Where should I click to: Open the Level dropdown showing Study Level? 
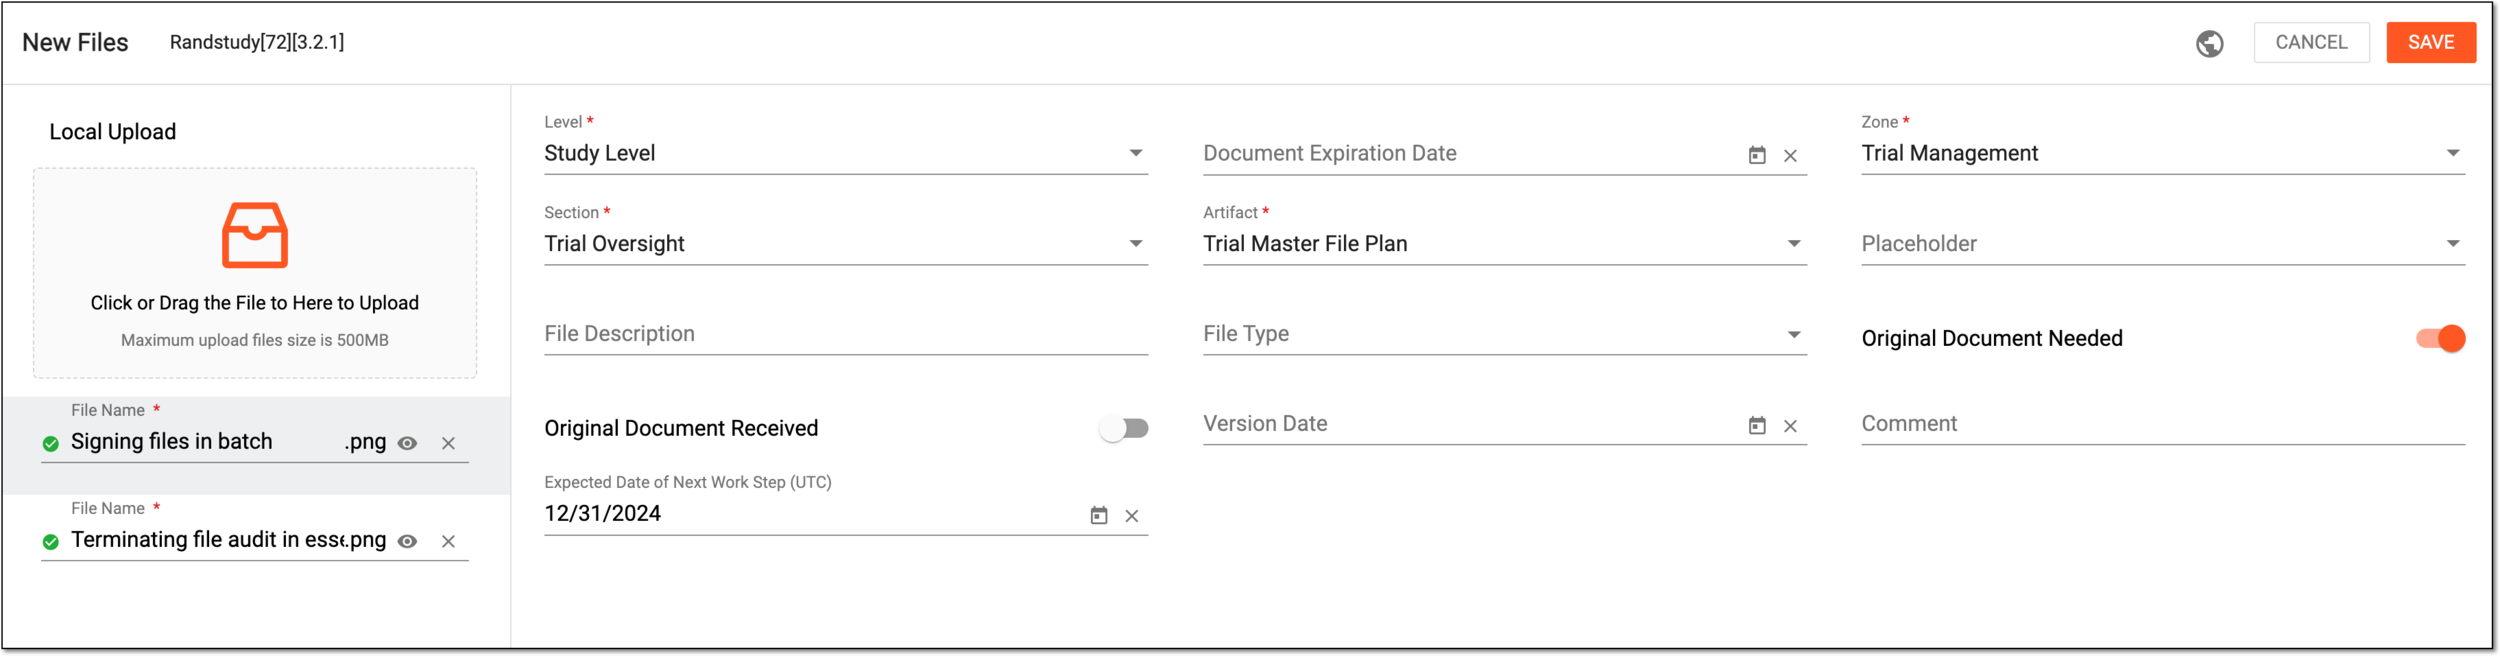pos(845,153)
